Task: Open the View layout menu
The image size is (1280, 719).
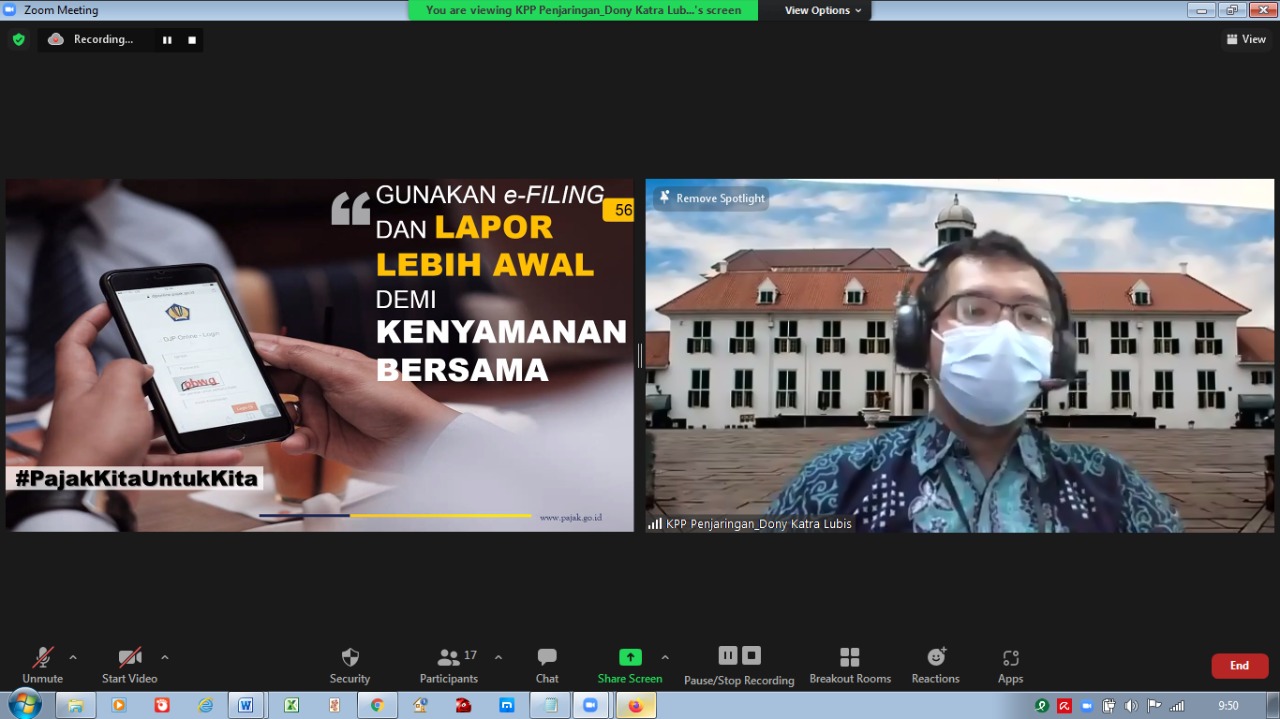Action: (x=1246, y=39)
